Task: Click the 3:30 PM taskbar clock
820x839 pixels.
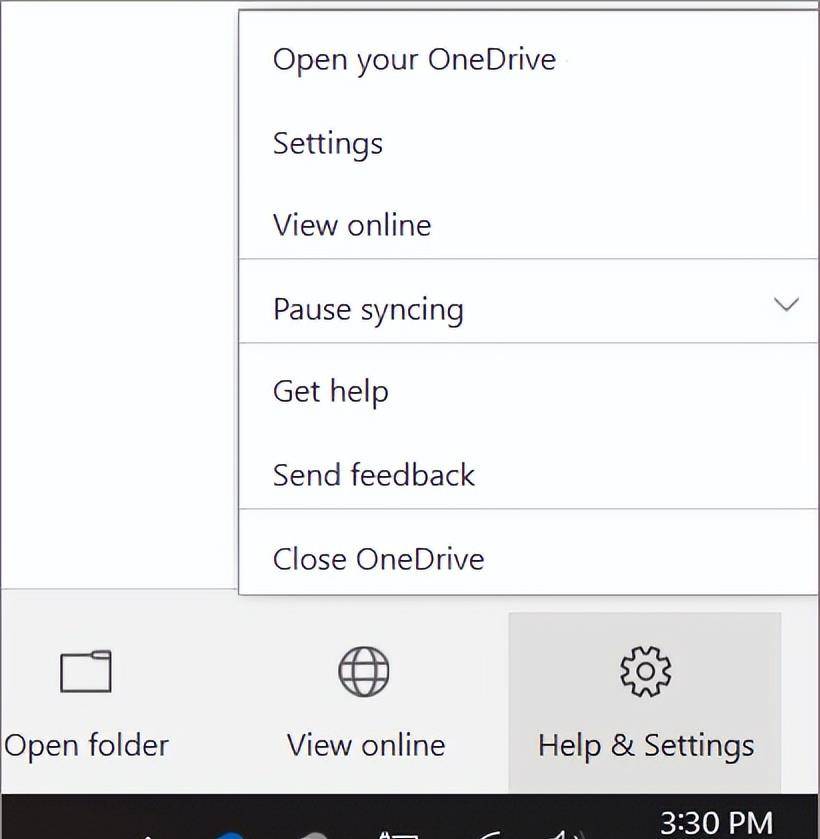Action: [x=716, y=823]
